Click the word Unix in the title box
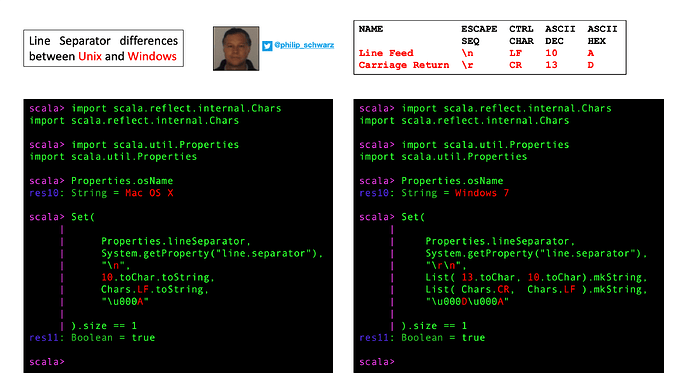 point(90,56)
